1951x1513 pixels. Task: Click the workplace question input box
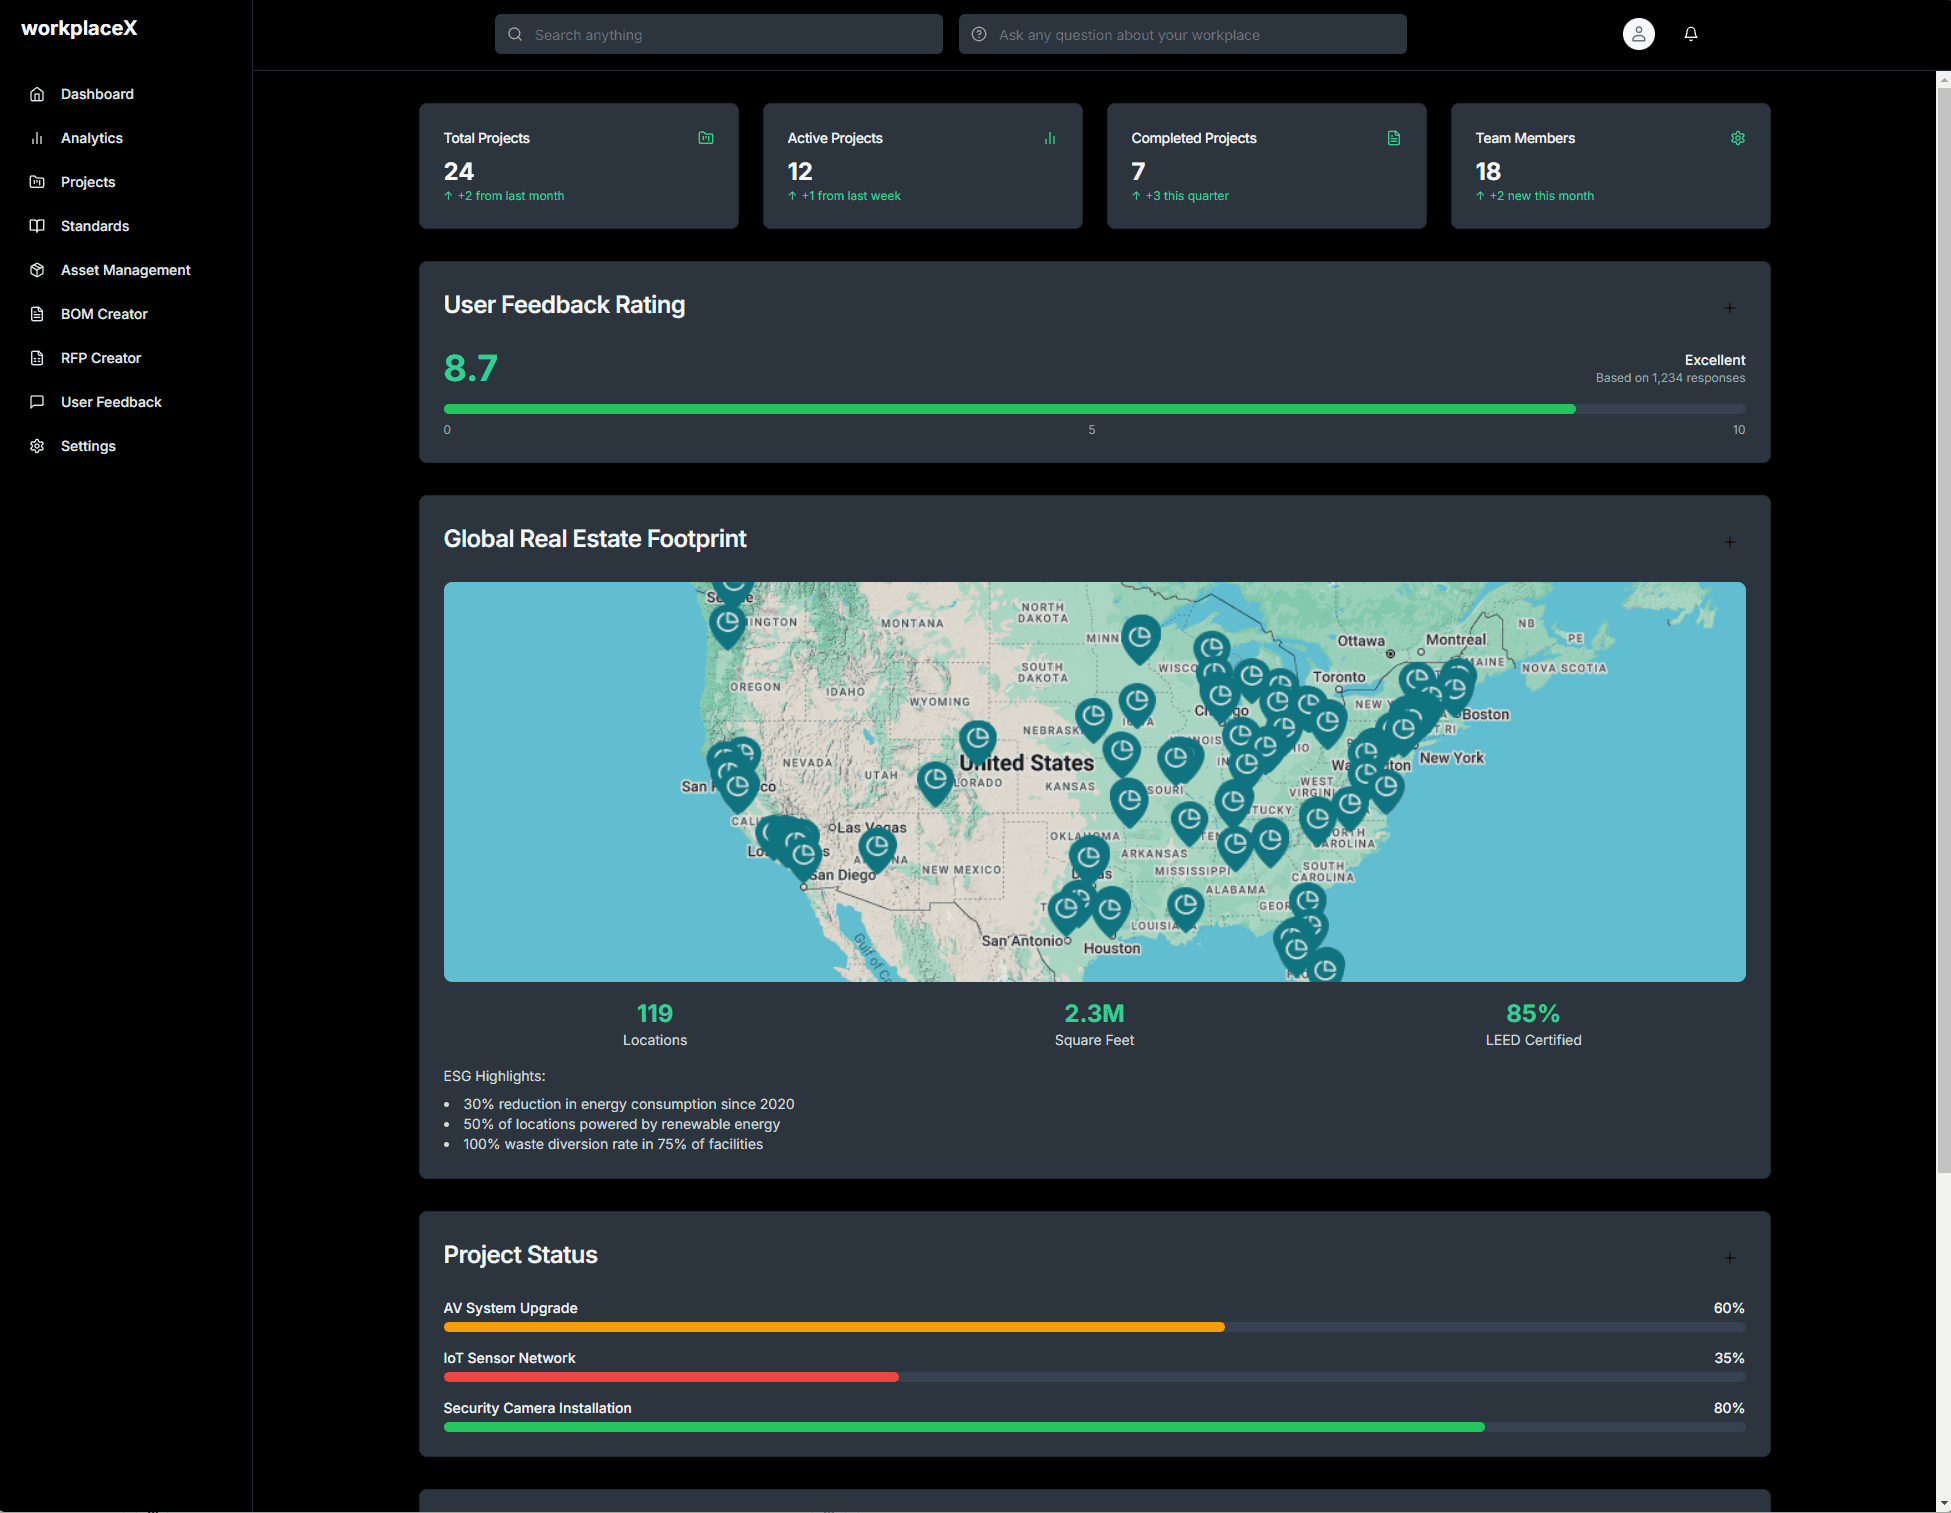[x=1182, y=34]
